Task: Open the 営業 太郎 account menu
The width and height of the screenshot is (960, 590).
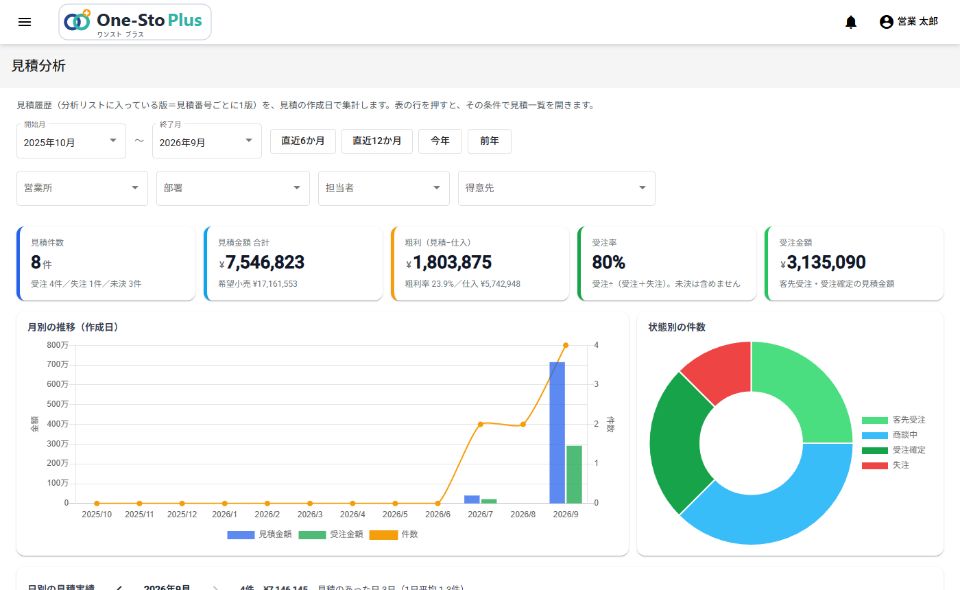Action: 909,22
